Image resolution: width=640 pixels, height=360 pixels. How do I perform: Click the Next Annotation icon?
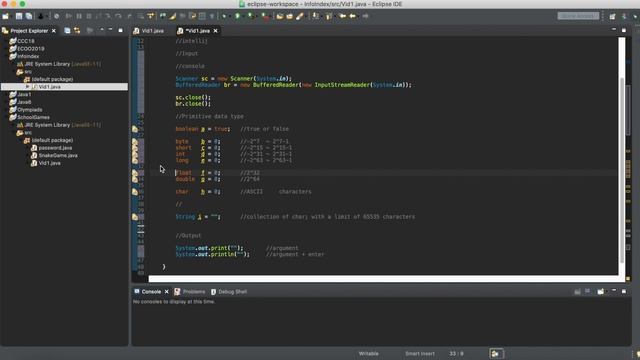(x=316, y=16)
